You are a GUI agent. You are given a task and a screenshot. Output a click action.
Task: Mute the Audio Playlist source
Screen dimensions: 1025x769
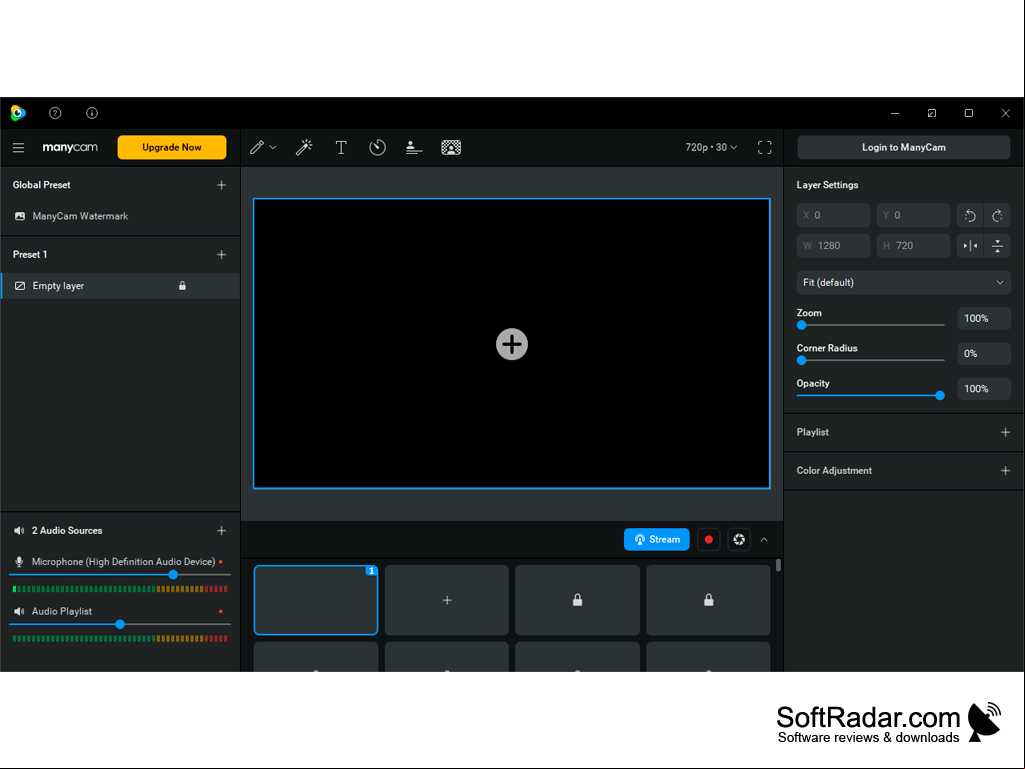(x=19, y=611)
